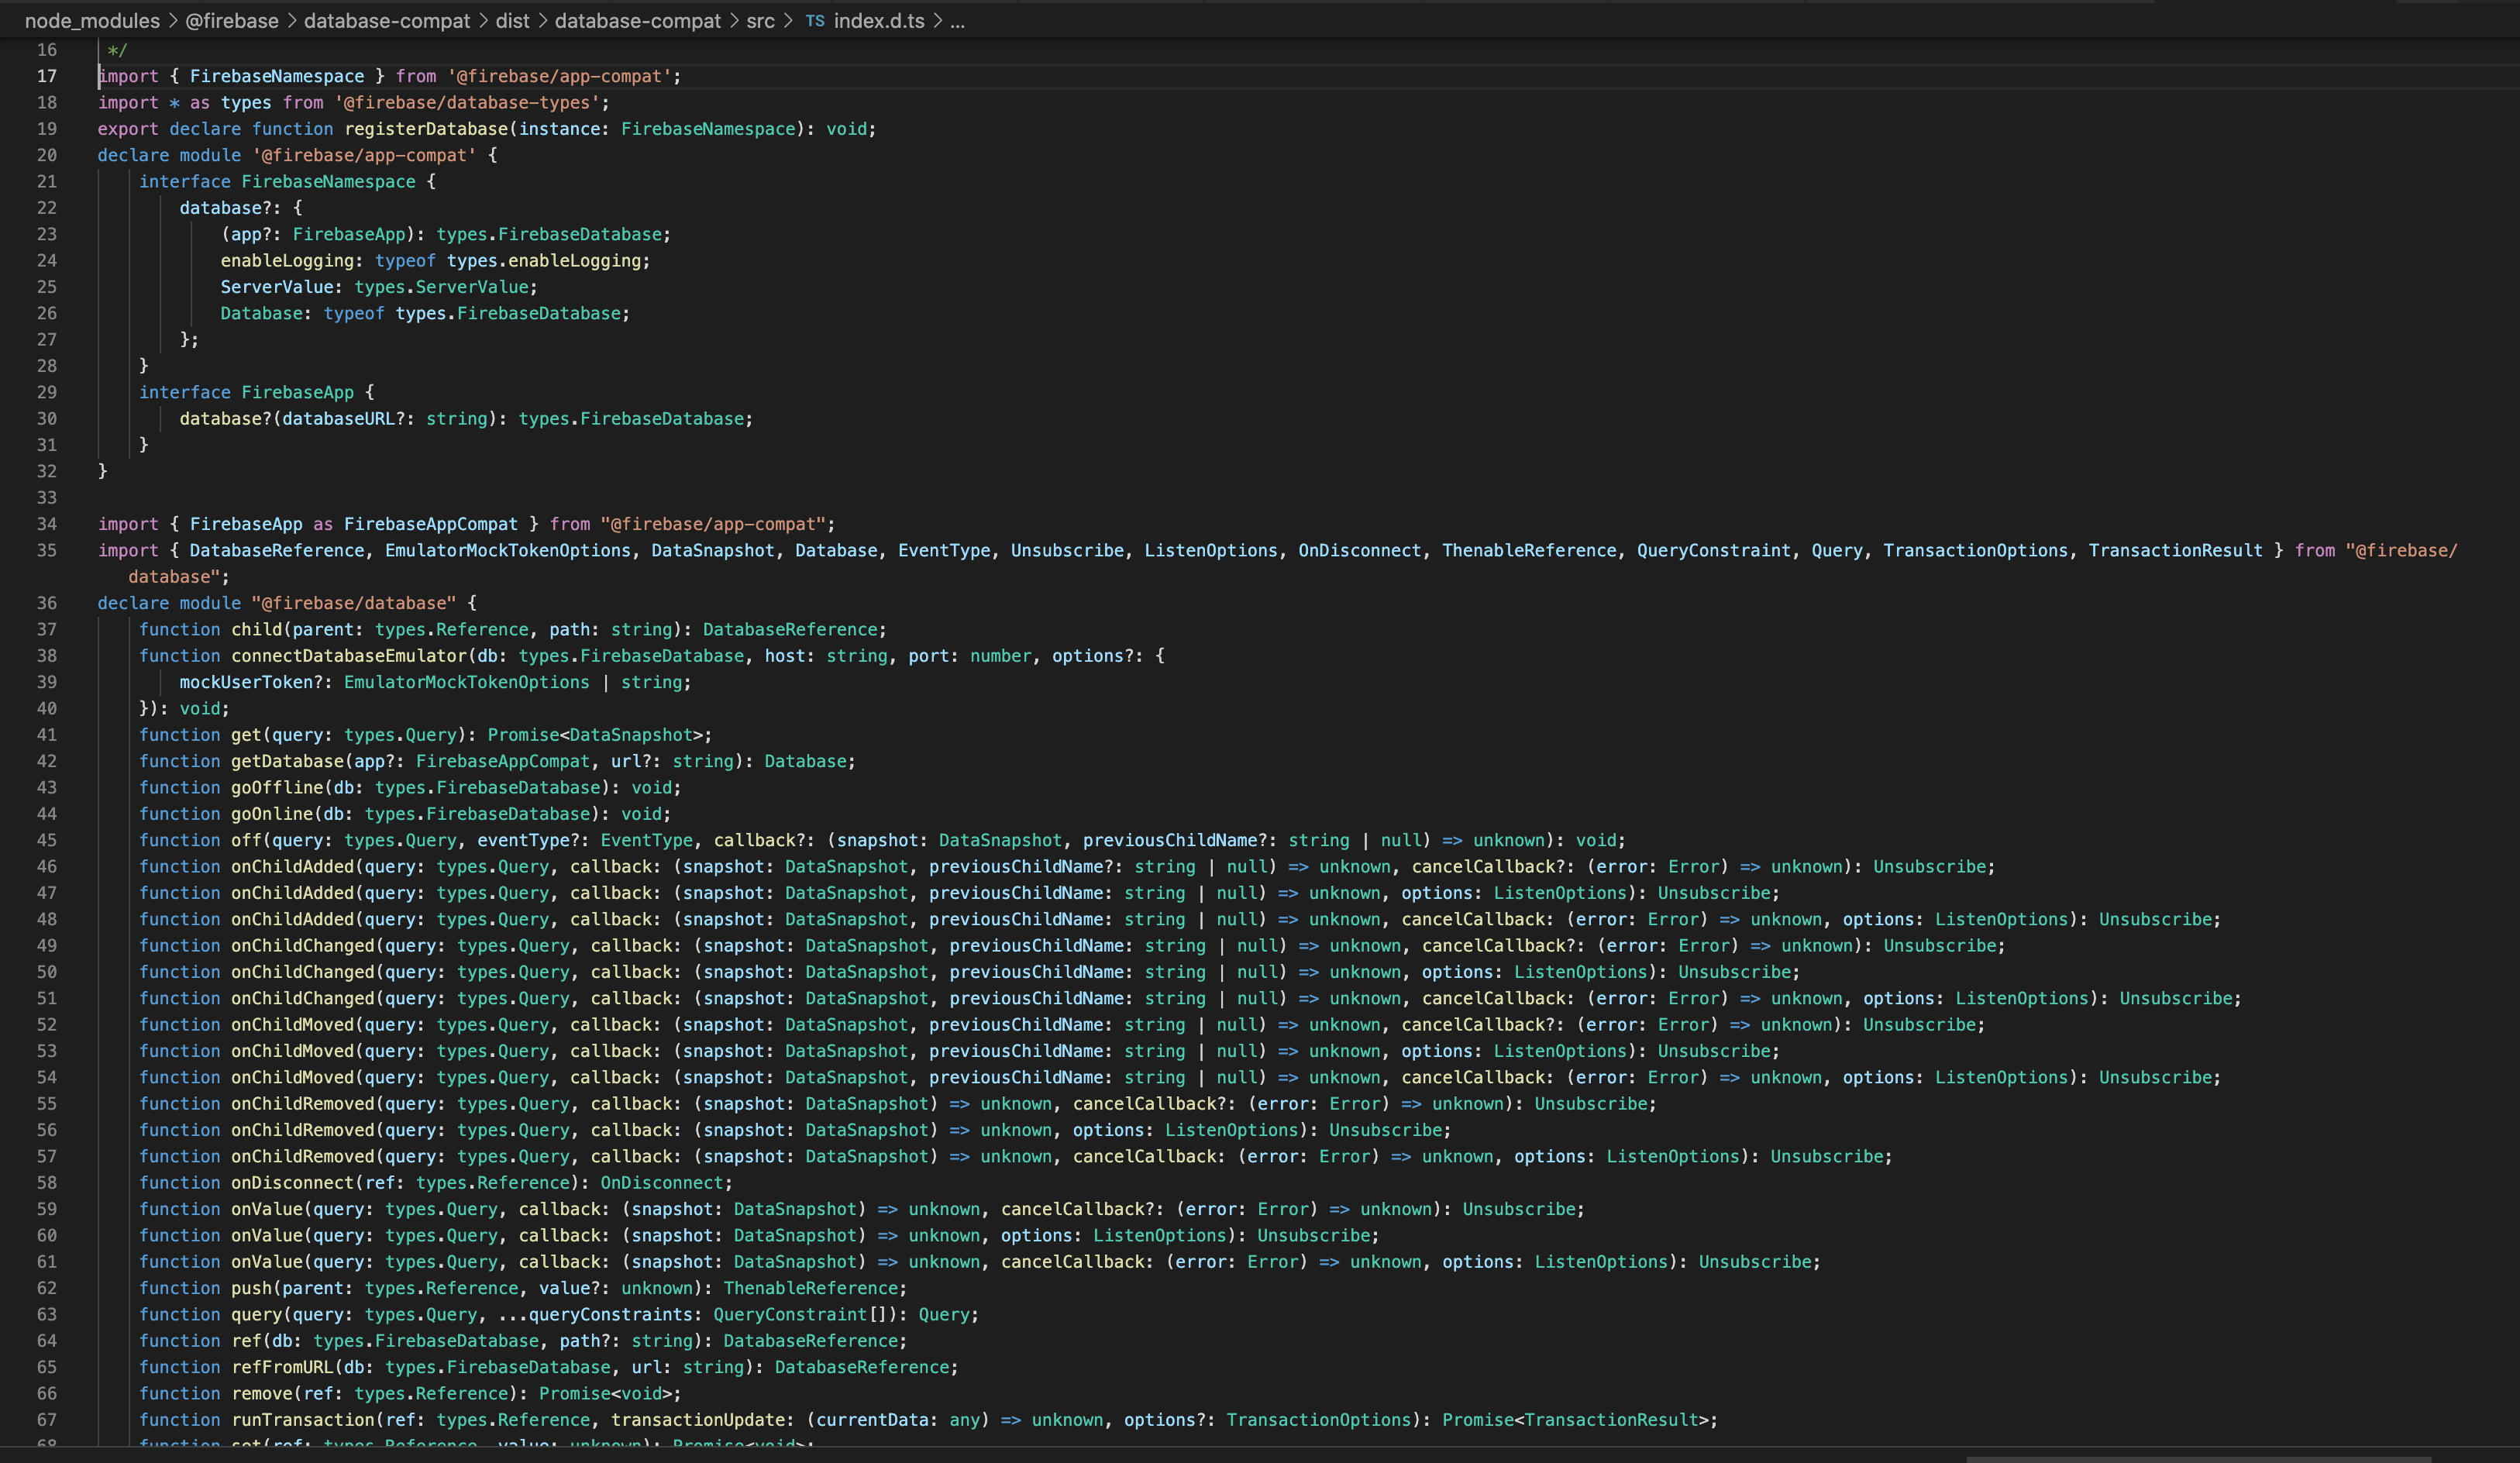Click the function name runTransaction
The image size is (2520, 1463).
click(303, 1419)
